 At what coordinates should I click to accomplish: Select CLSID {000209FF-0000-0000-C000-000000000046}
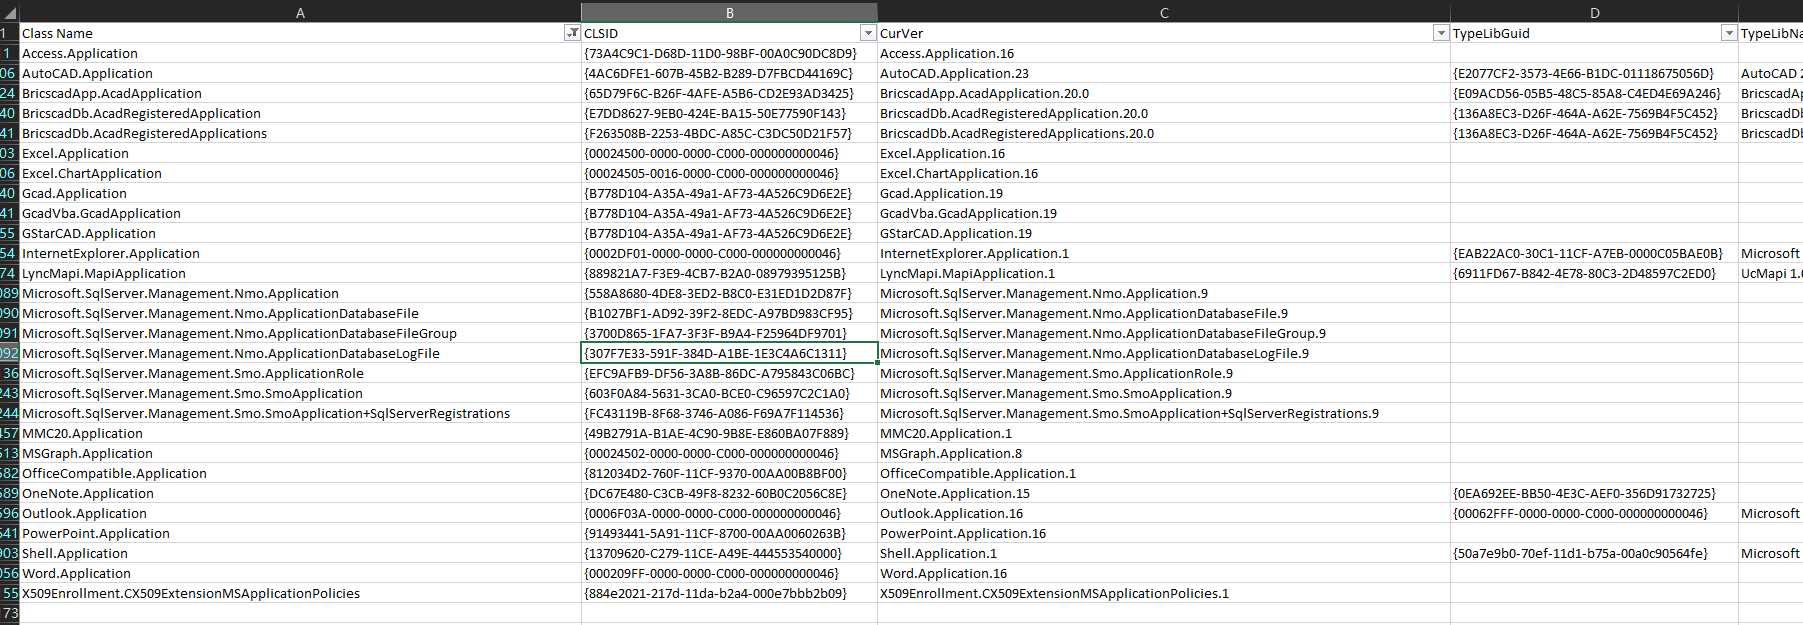tap(729, 573)
